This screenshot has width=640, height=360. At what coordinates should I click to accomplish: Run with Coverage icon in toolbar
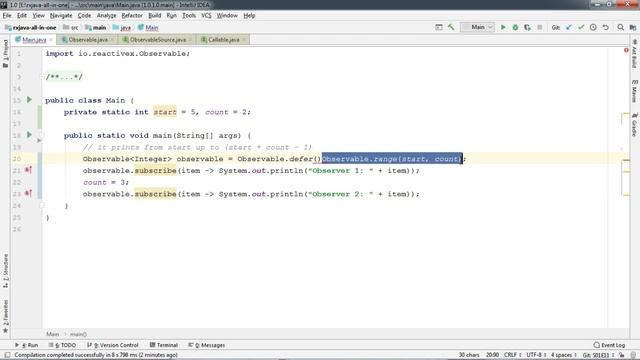click(x=527, y=27)
